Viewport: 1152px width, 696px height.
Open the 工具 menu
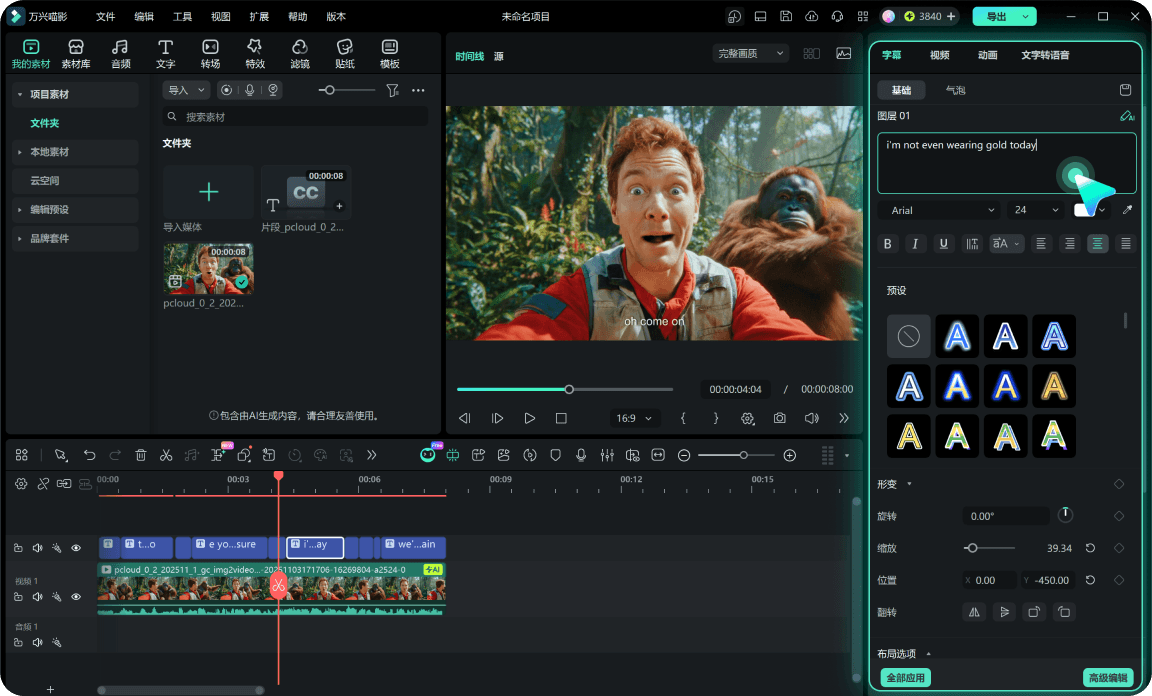[x=182, y=16]
